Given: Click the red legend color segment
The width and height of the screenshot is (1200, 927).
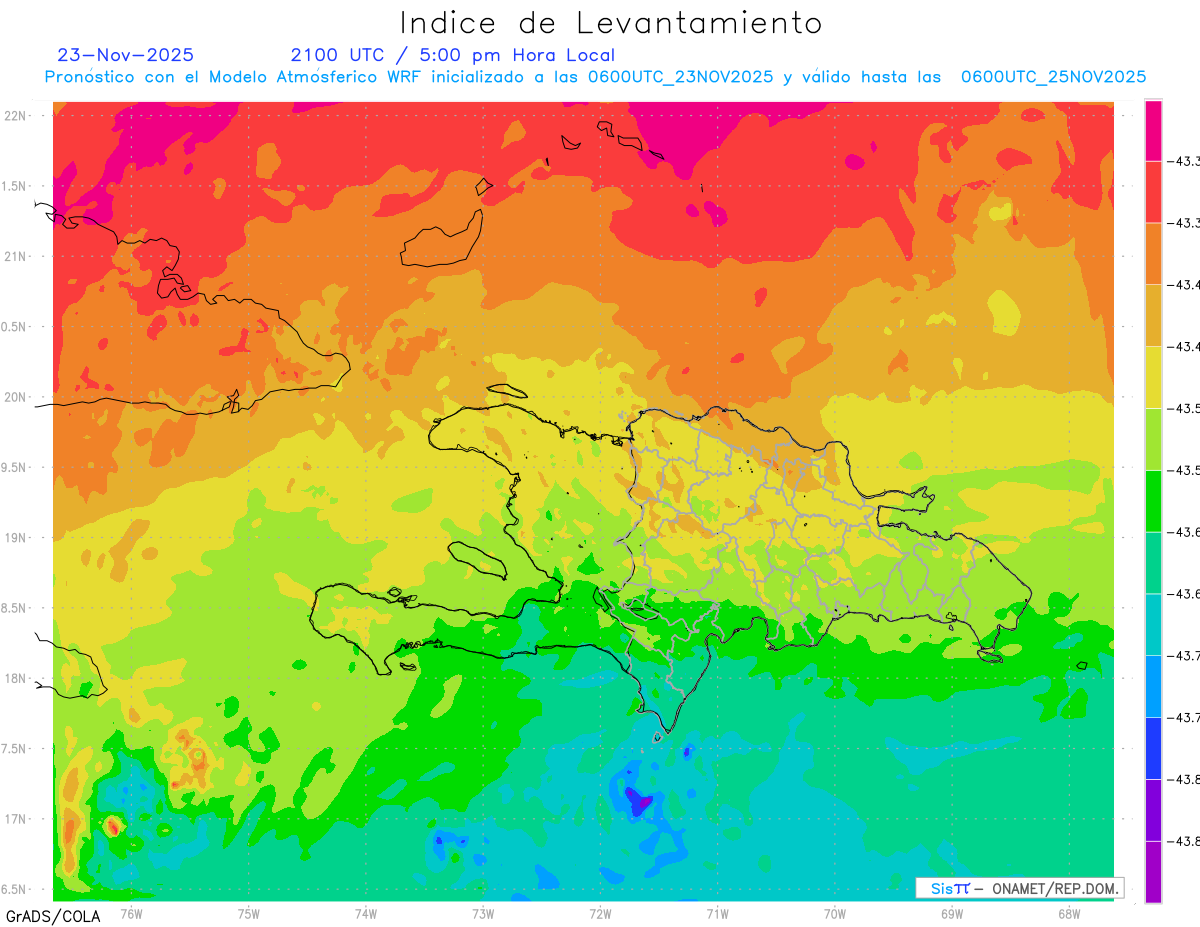Looking at the screenshot, I should (x=1153, y=192).
